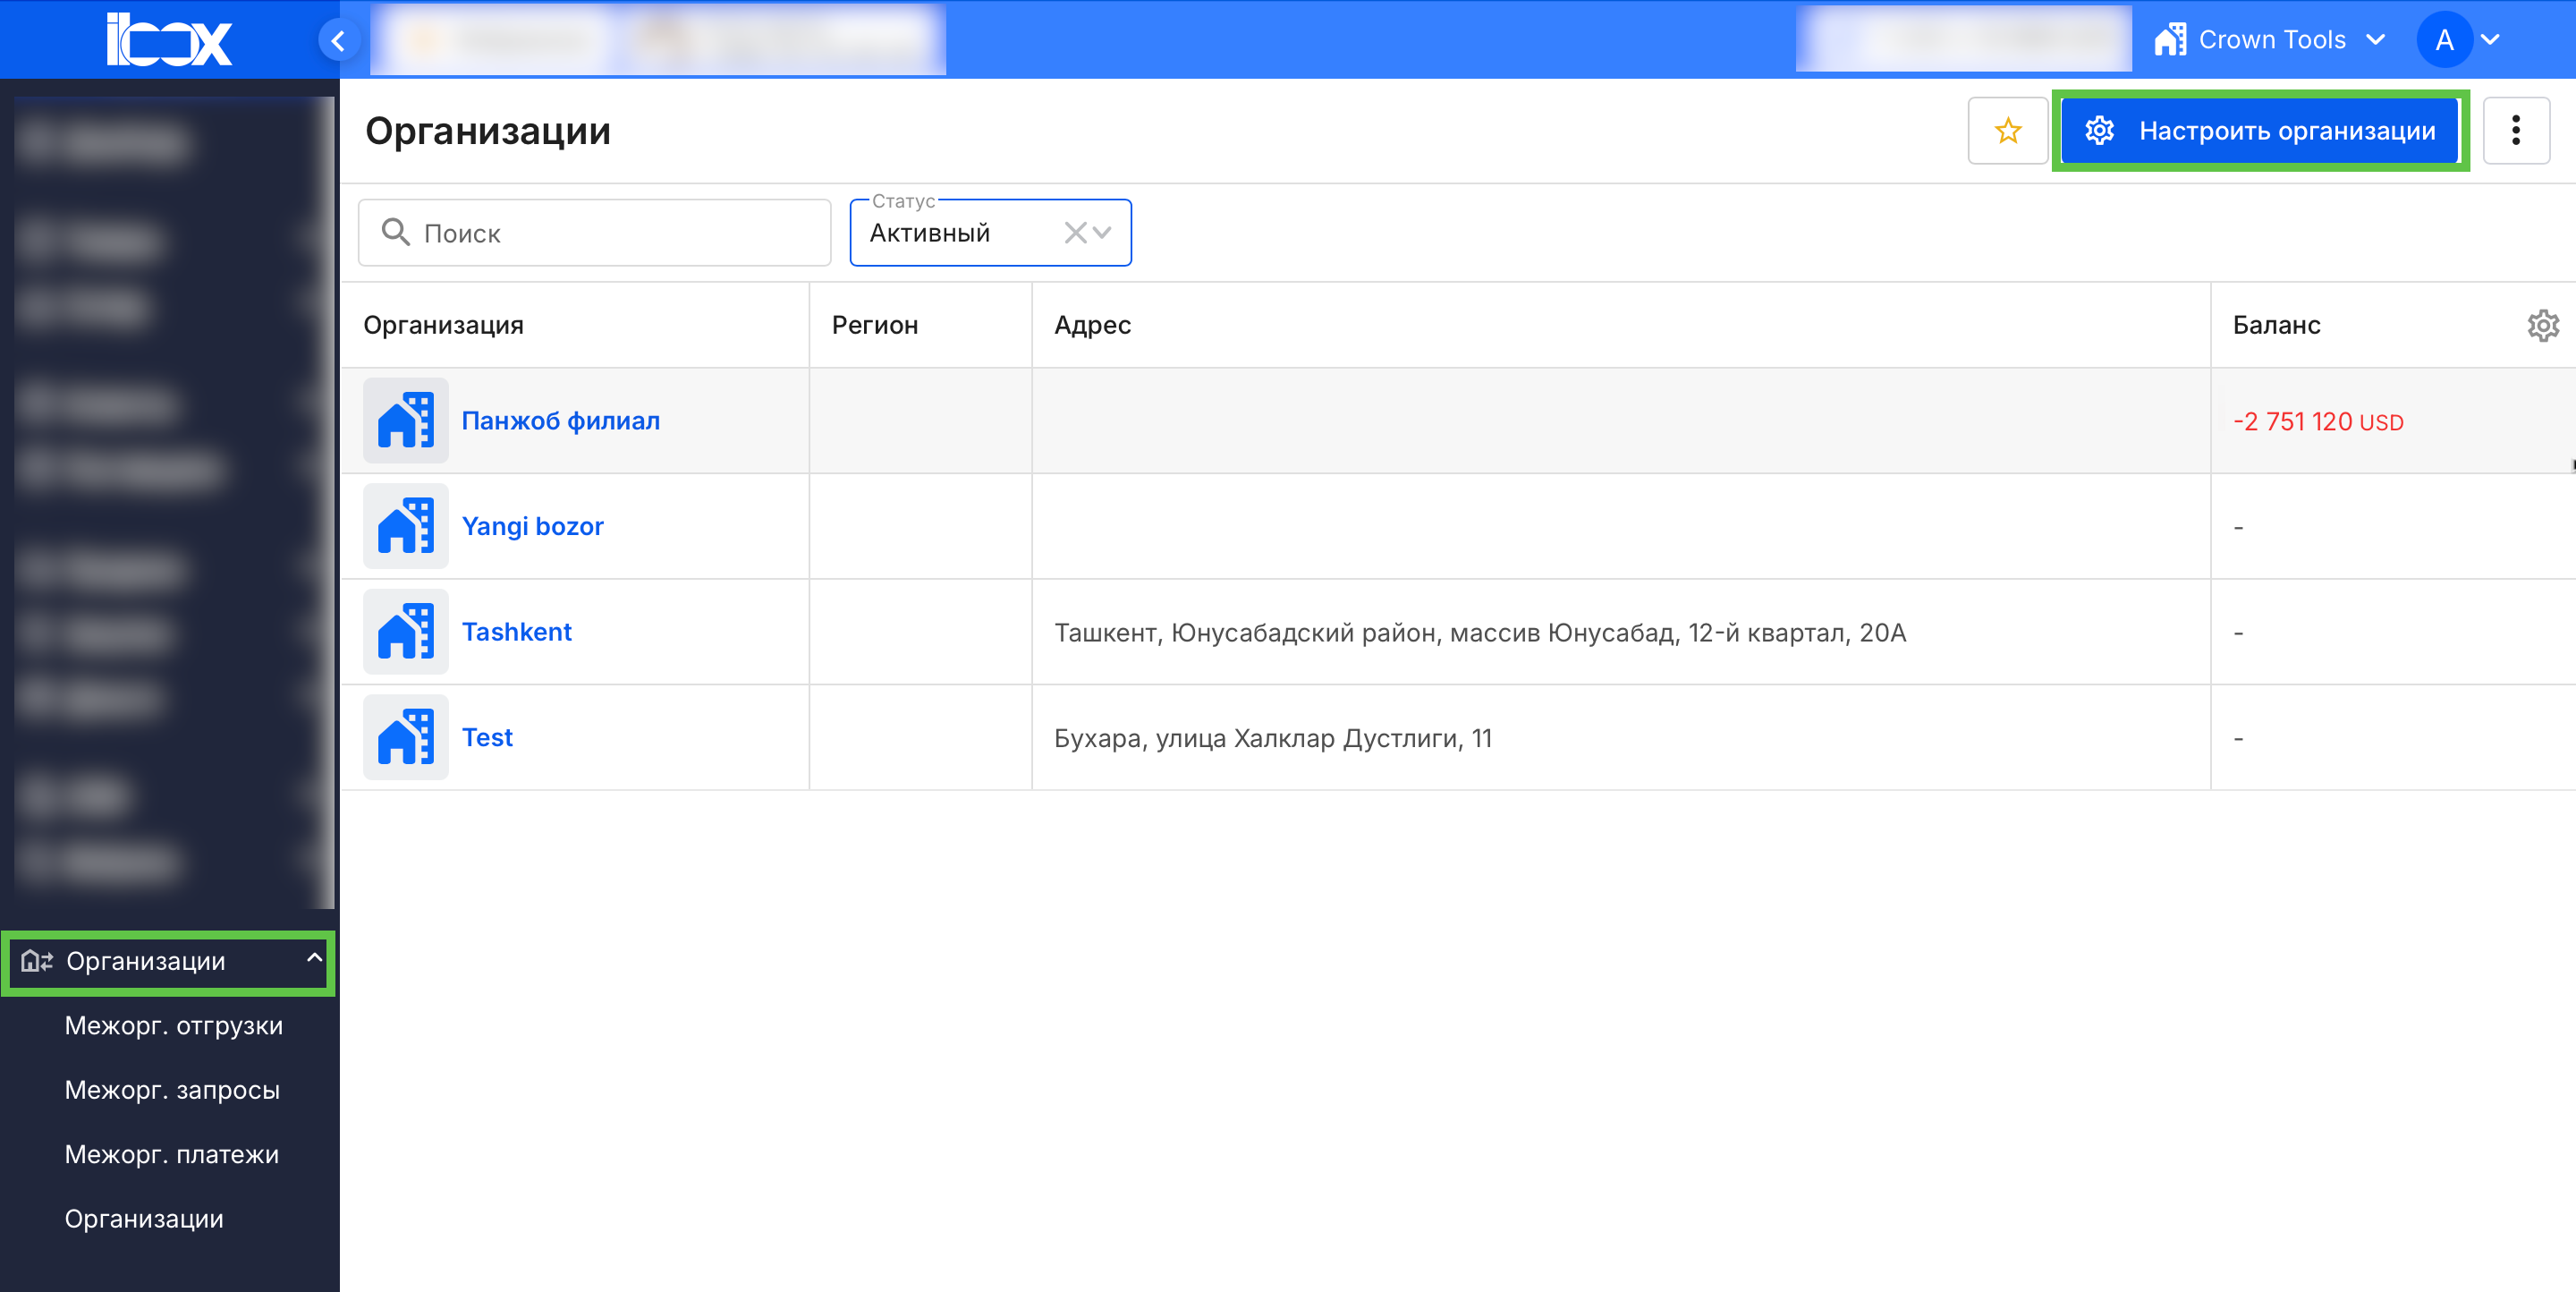Image resolution: width=2576 pixels, height=1292 pixels.
Task: Go to Межорг. платежи submenu
Action: pyautogui.click(x=172, y=1153)
